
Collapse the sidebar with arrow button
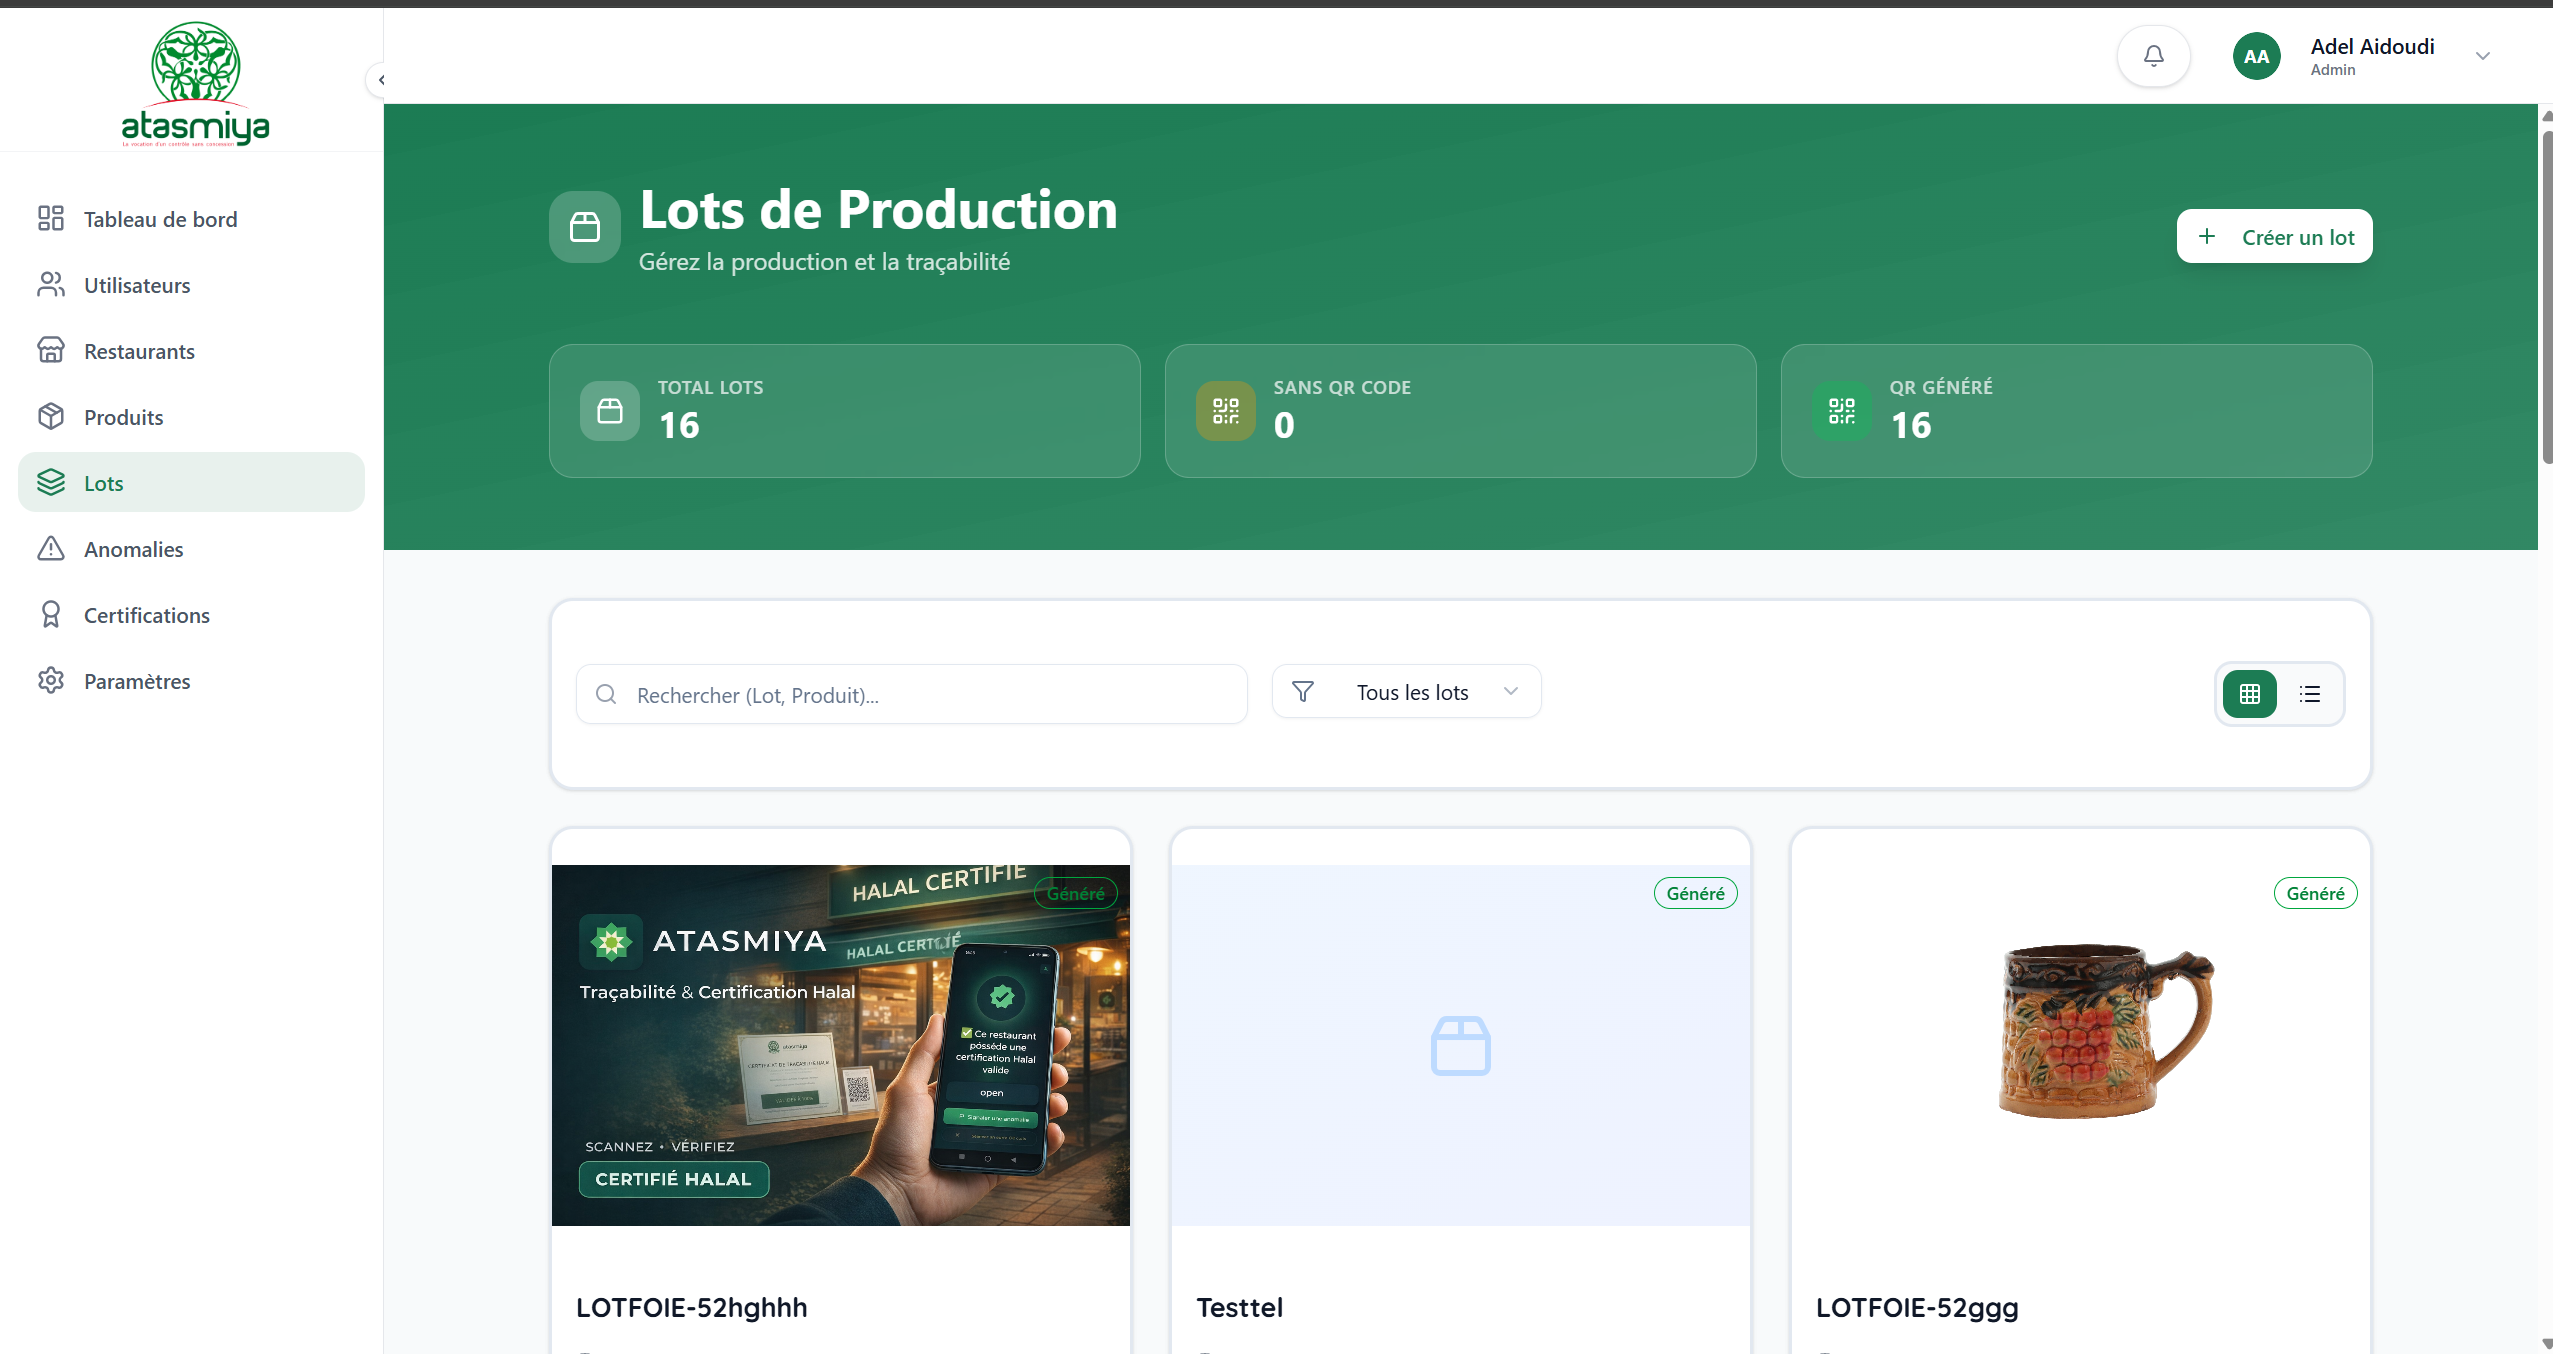(x=380, y=80)
